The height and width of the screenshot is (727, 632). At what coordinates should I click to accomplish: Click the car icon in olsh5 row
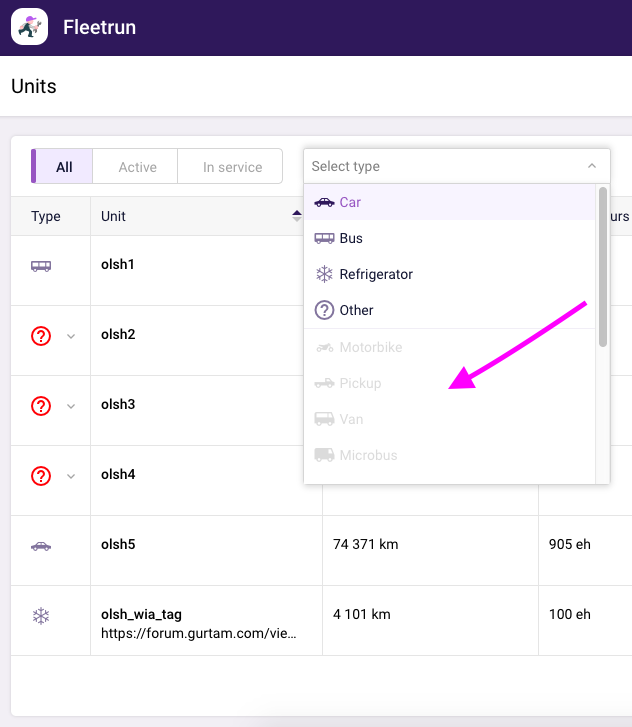[x=41, y=546]
